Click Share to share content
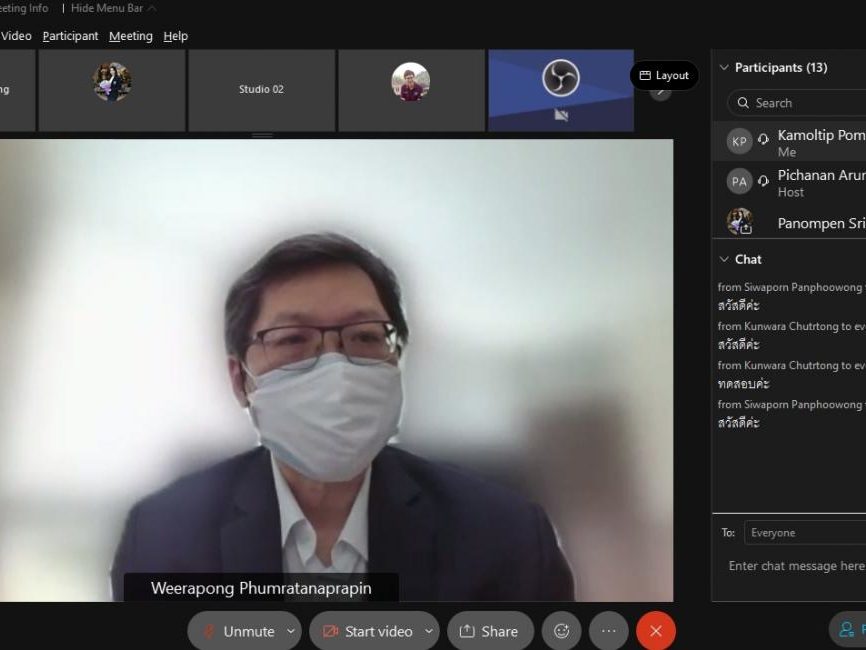The width and height of the screenshot is (866, 650). (490, 631)
